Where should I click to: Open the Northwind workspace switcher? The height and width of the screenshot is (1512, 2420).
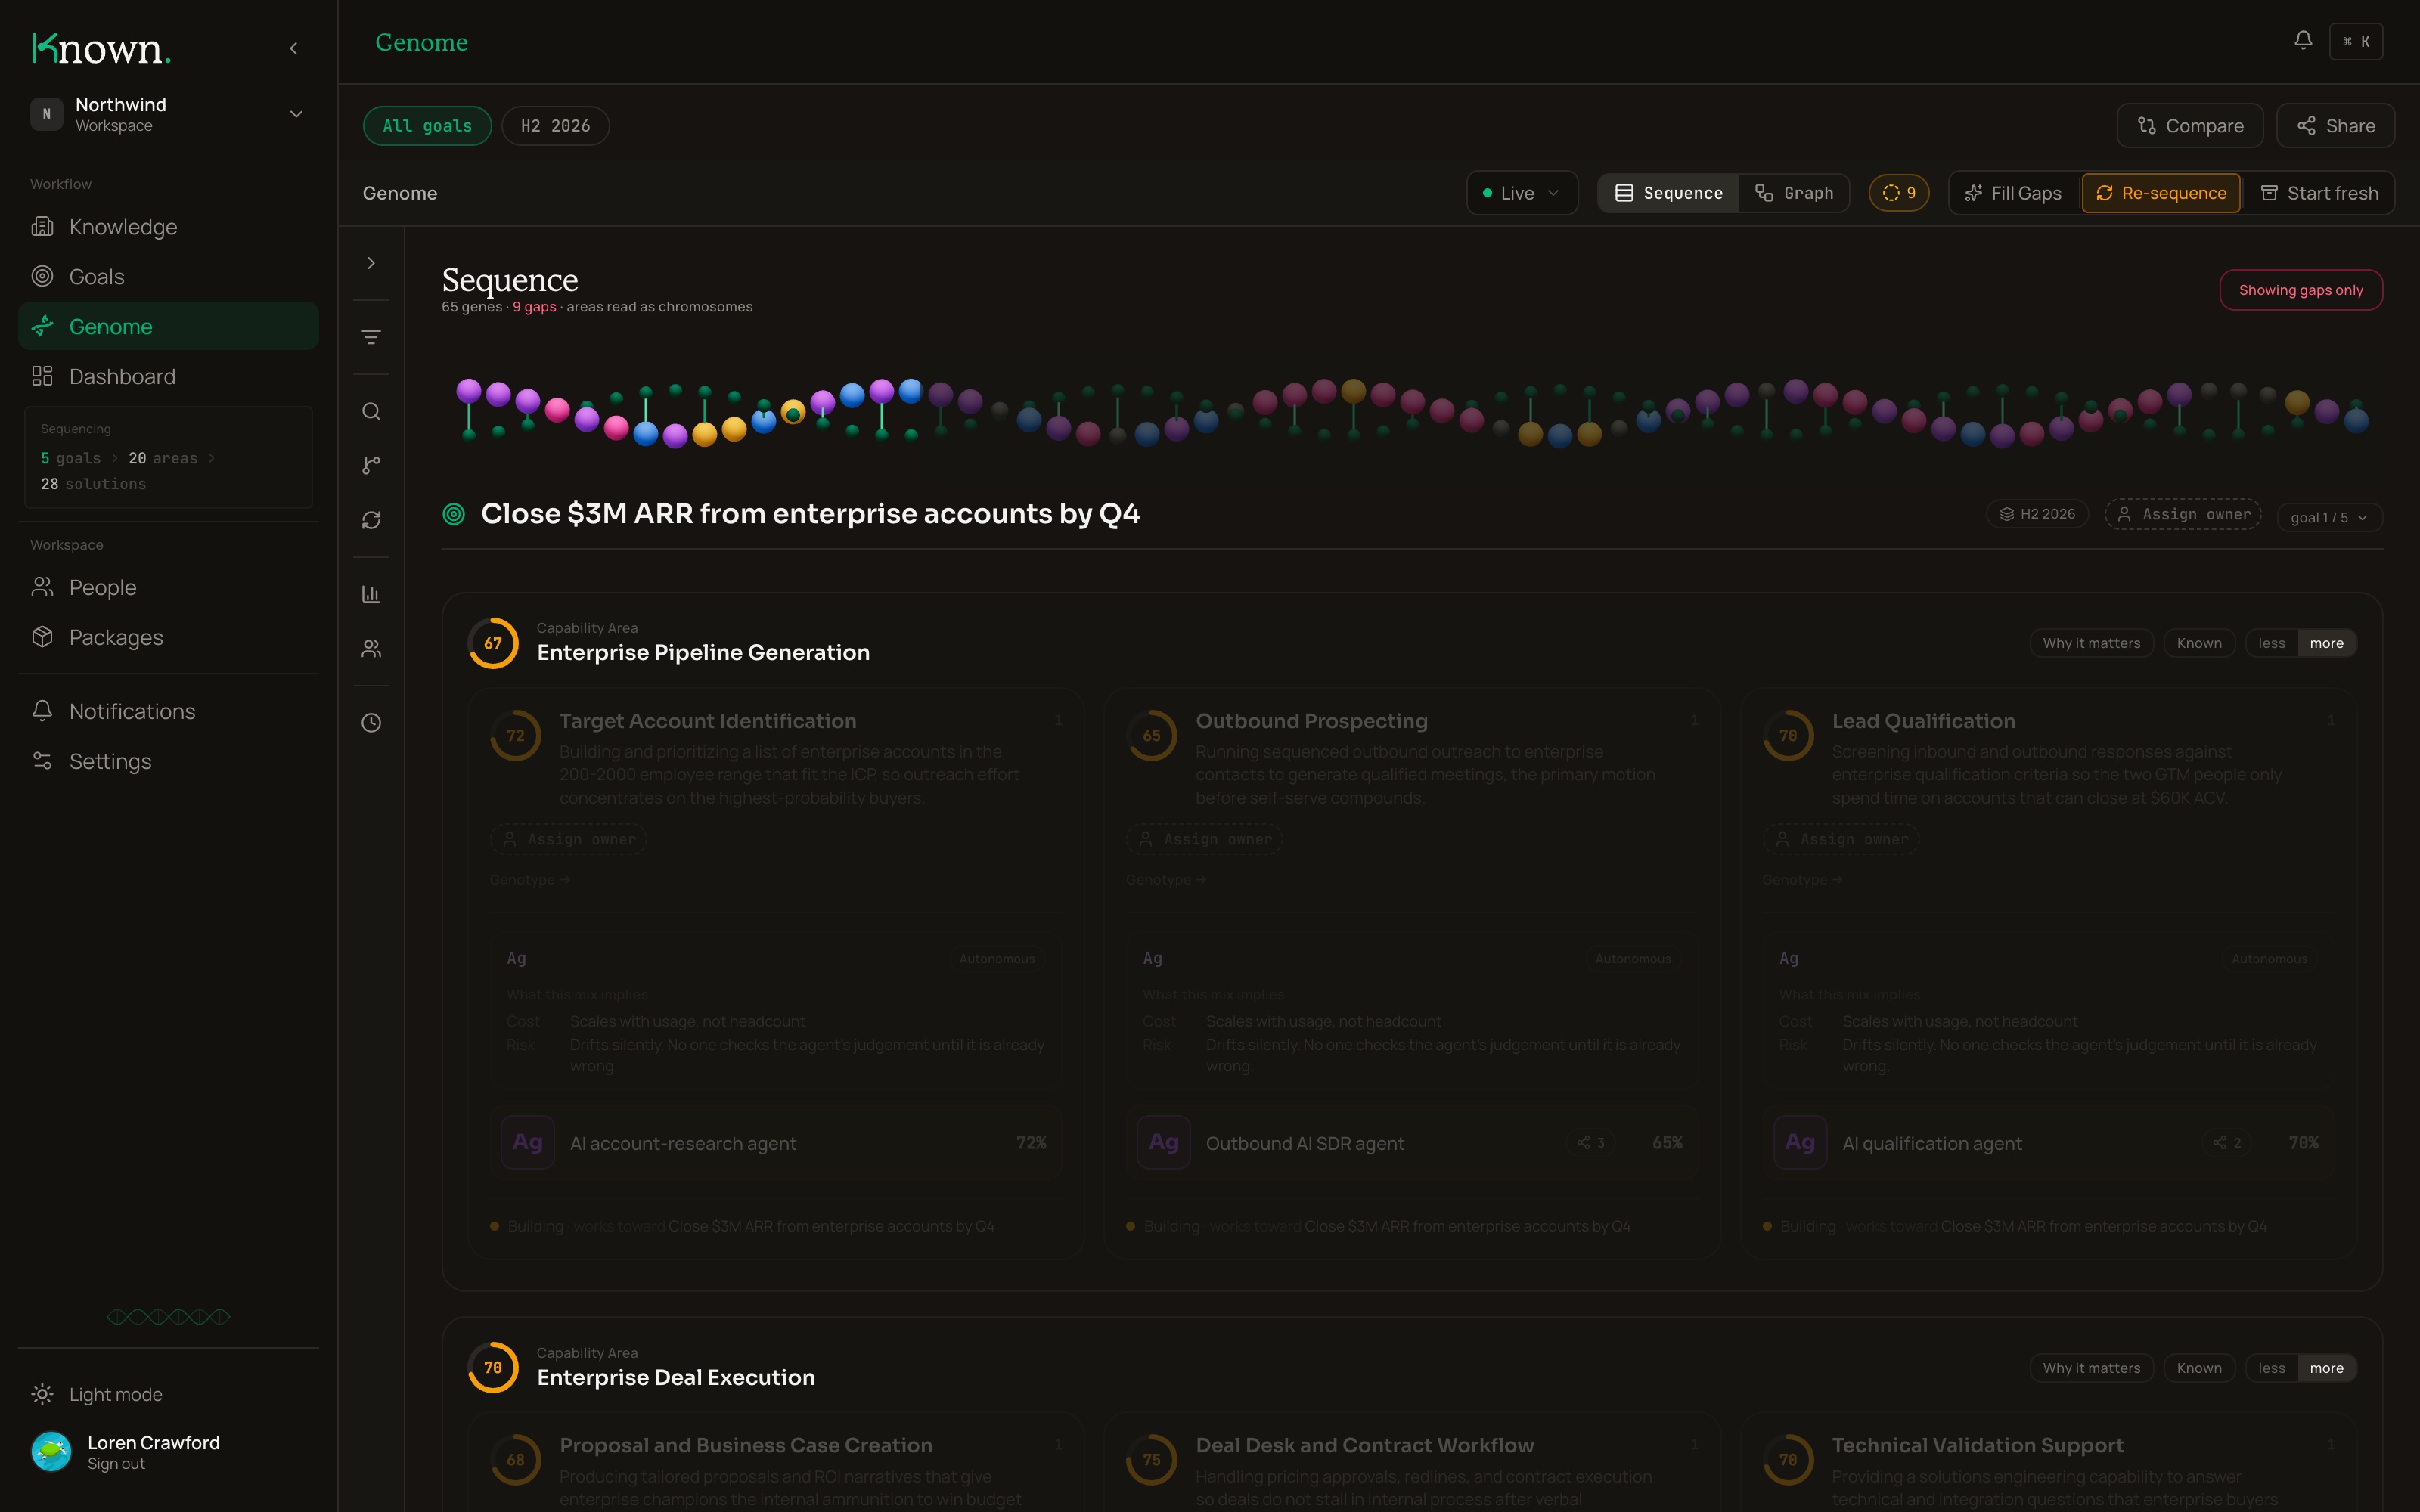pos(168,114)
